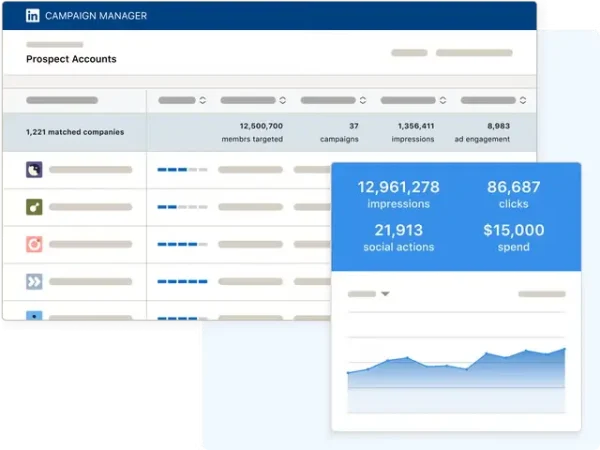Click the $15,000 spend metric
This screenshot has width=600, height=450.
click(514, 238)
